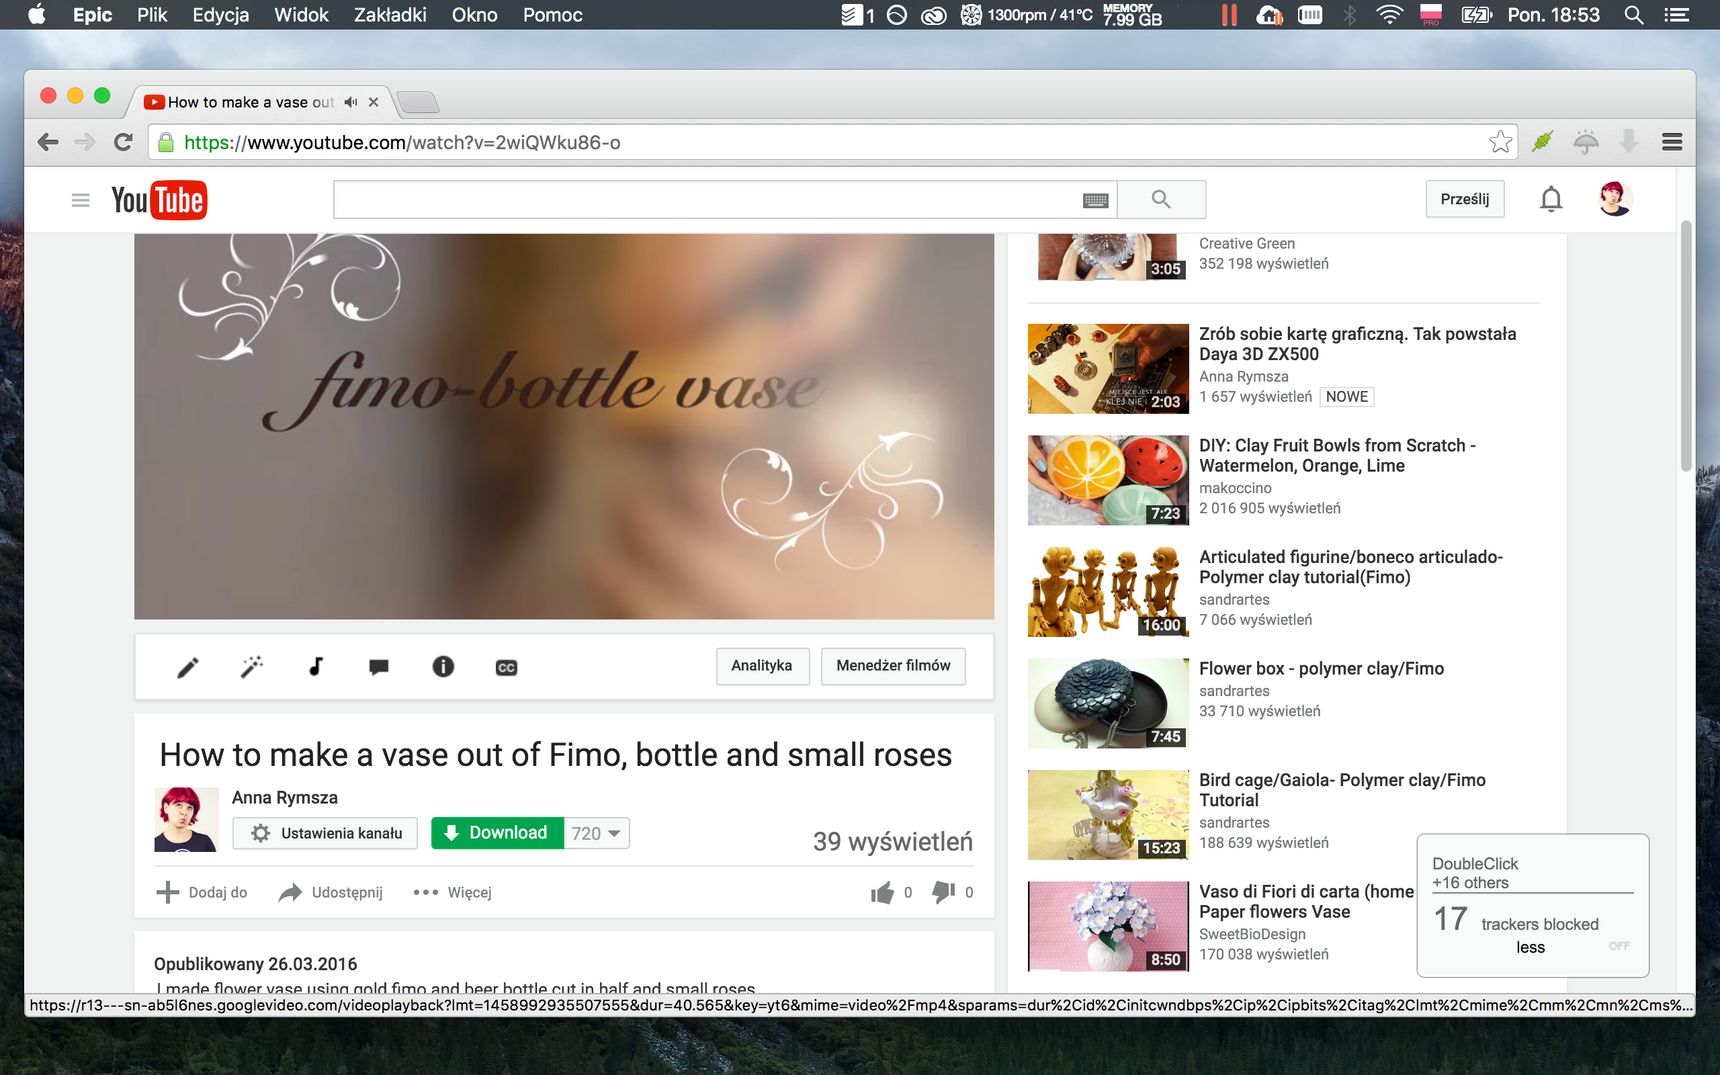The image size is (1720, 1075).
Task: Open the Okno menu
Action: 474,15
